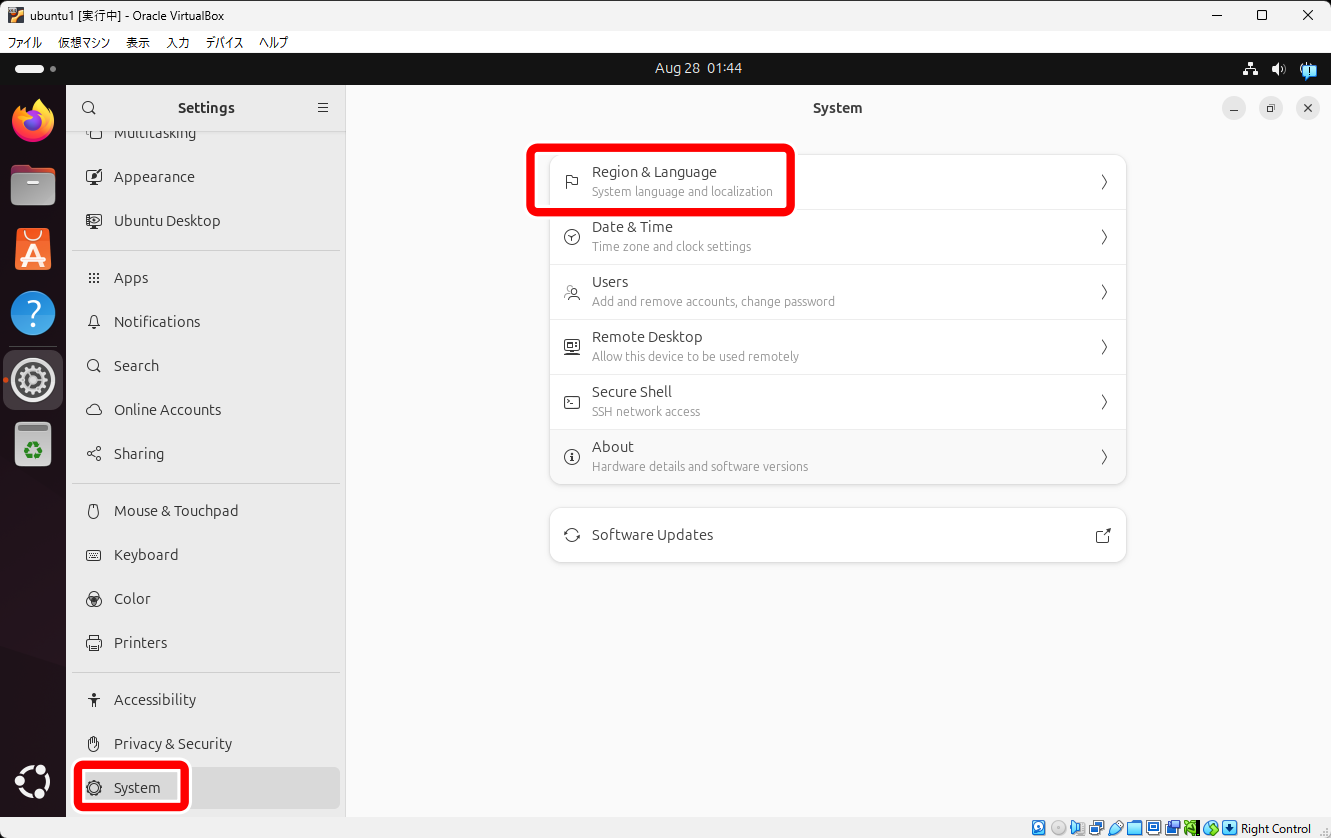Select Mouse & Touchpad in sidebar

click(x=206, y=511)
